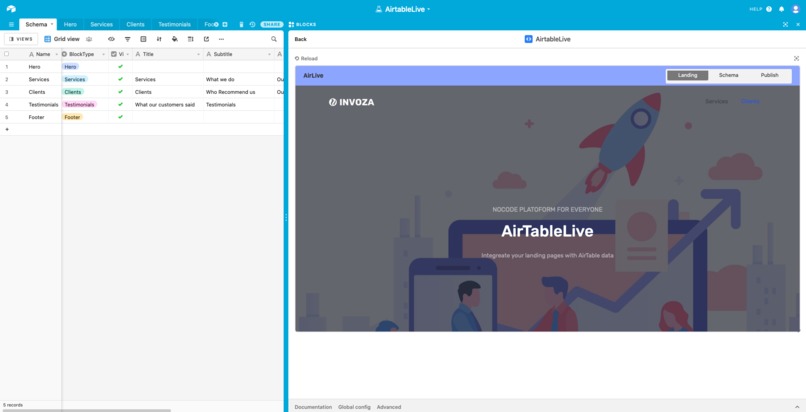
Task: Open the Global config link
Action: click(x=354, y=407)
